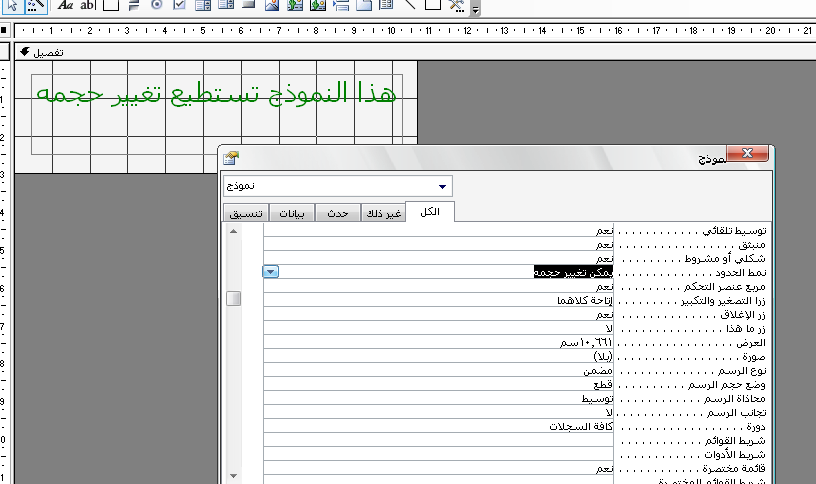816x484 pixels.
Task: Pick the Text Box (ab|) tool
Action: click(88, 6)
